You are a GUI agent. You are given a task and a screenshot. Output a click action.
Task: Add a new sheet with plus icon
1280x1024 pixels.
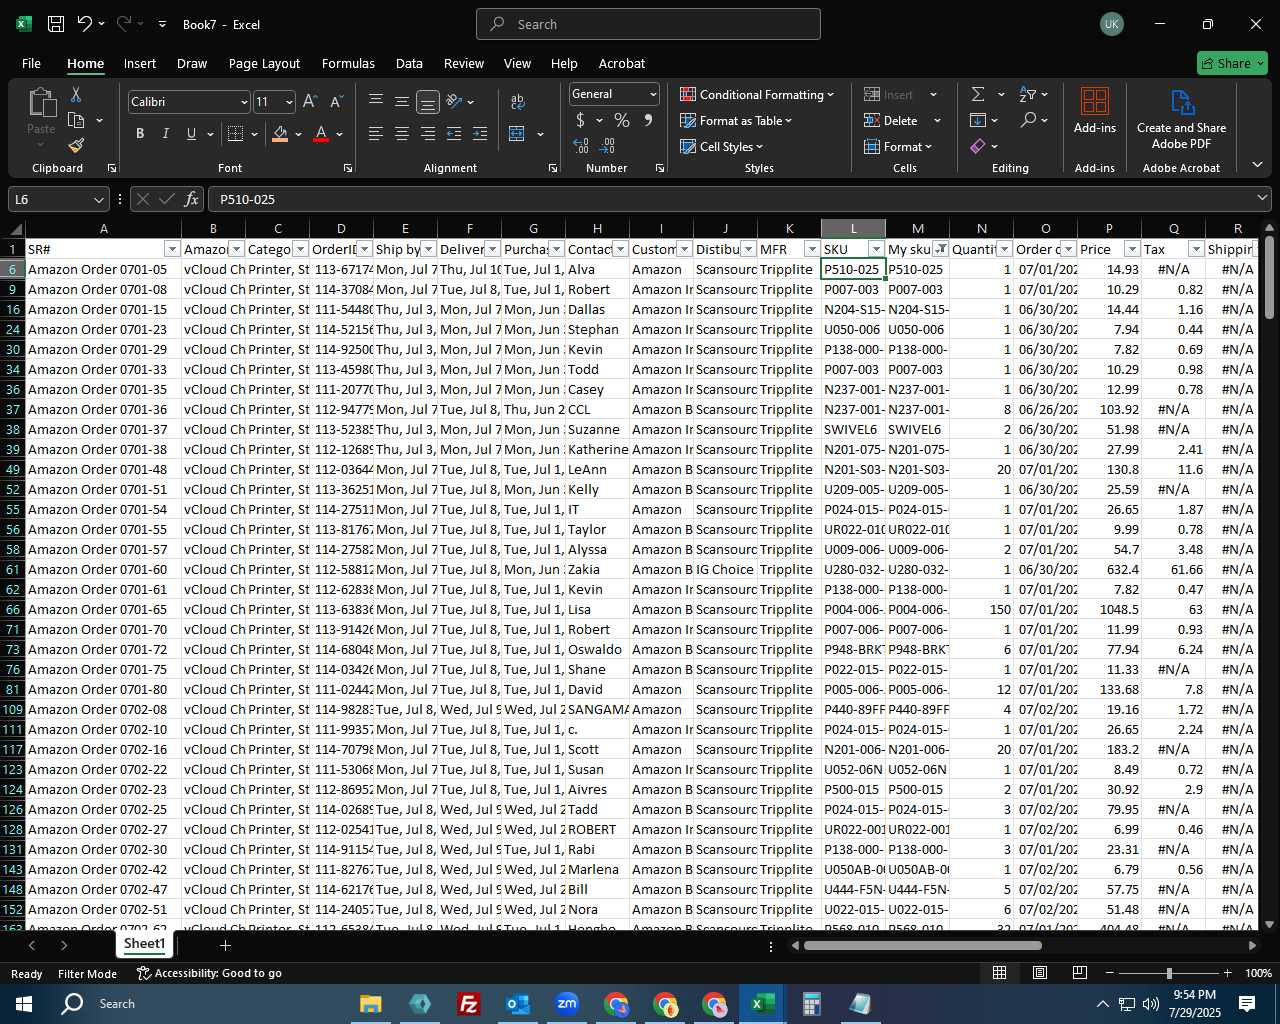[x=225, y=945]
